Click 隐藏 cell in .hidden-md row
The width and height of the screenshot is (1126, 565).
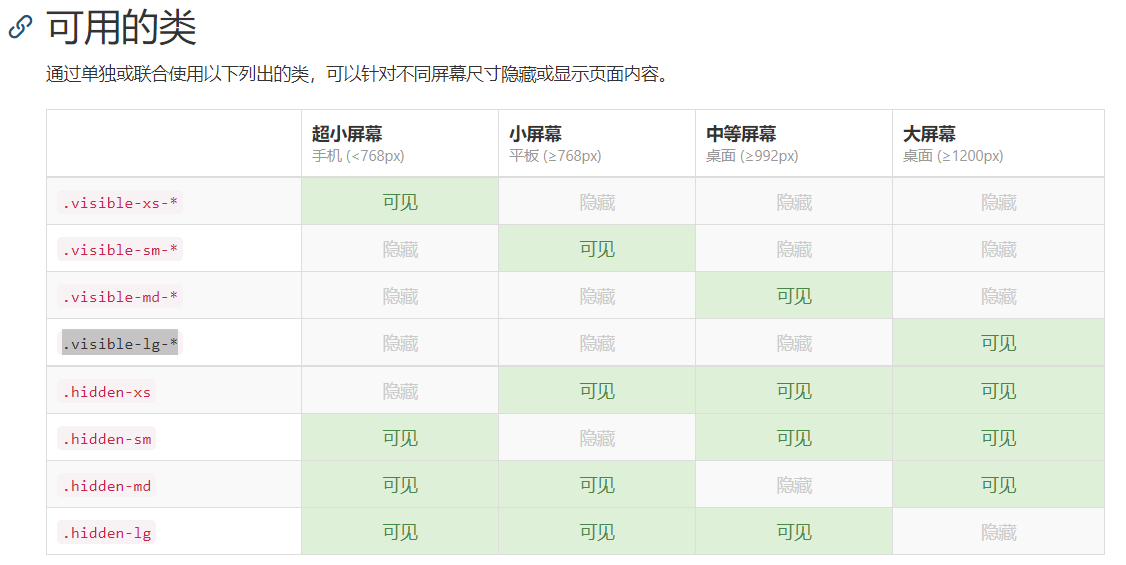tap(794, 485)
